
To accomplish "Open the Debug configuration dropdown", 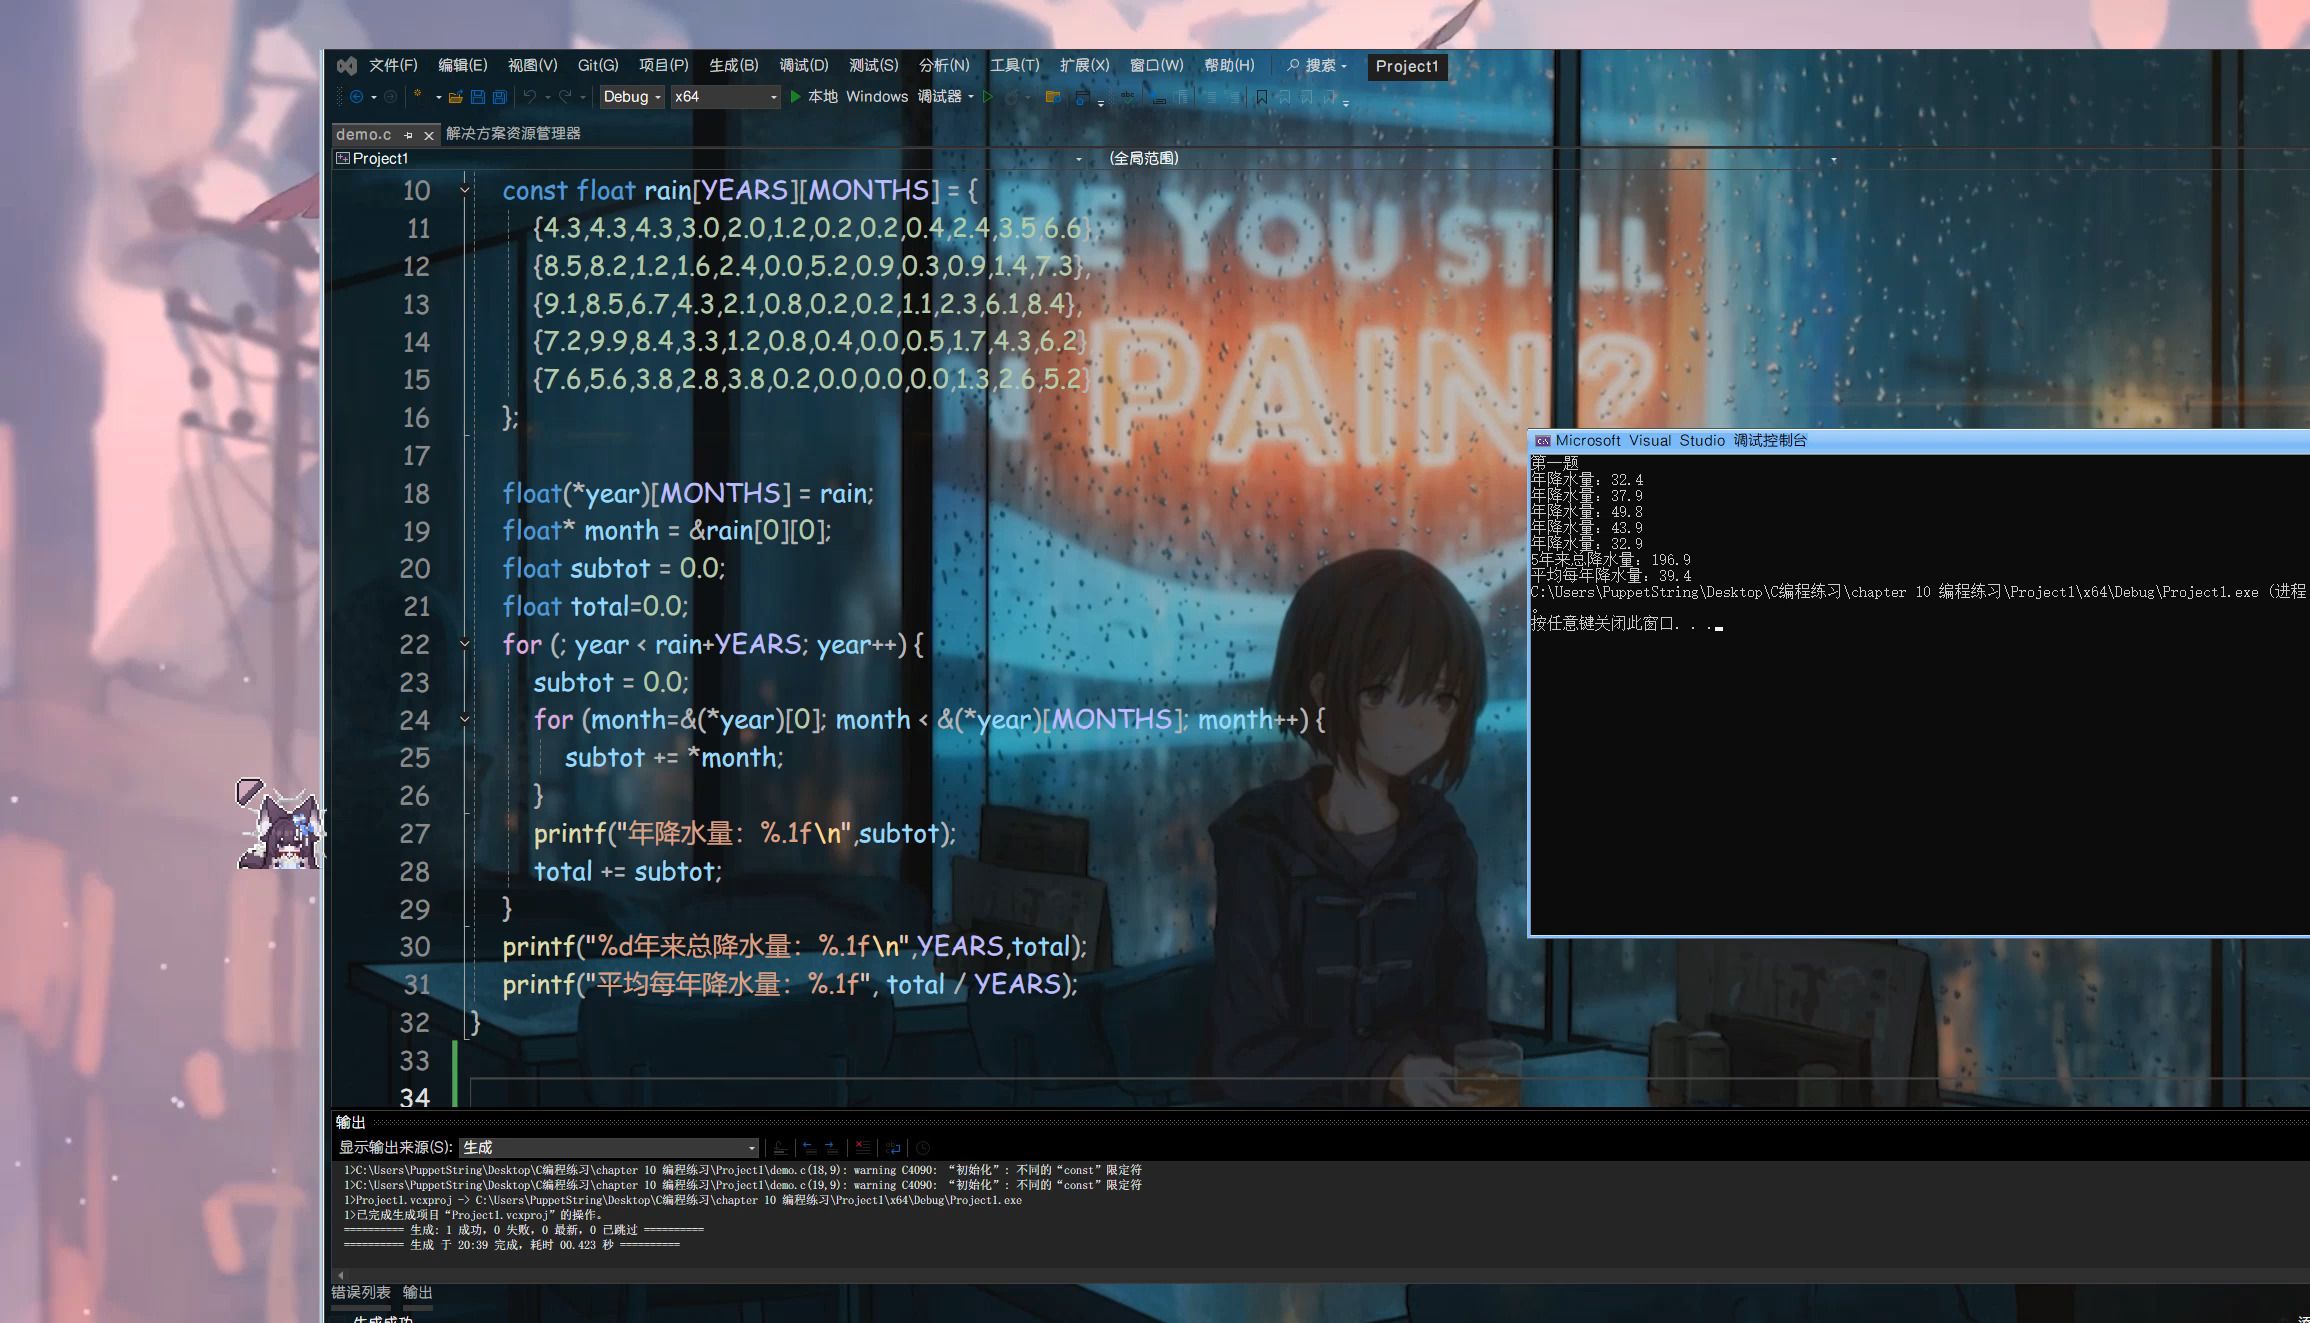I will (633, 97).
